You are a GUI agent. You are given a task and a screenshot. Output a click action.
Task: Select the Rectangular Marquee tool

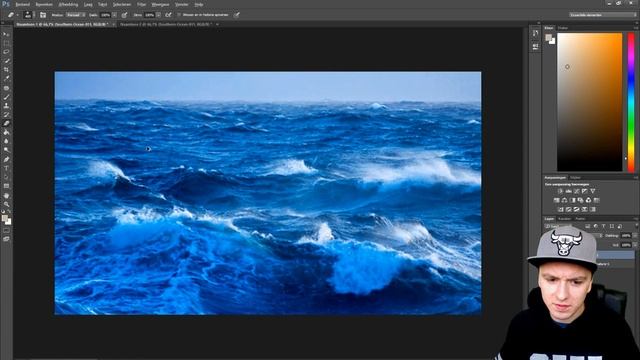point(6,43)
